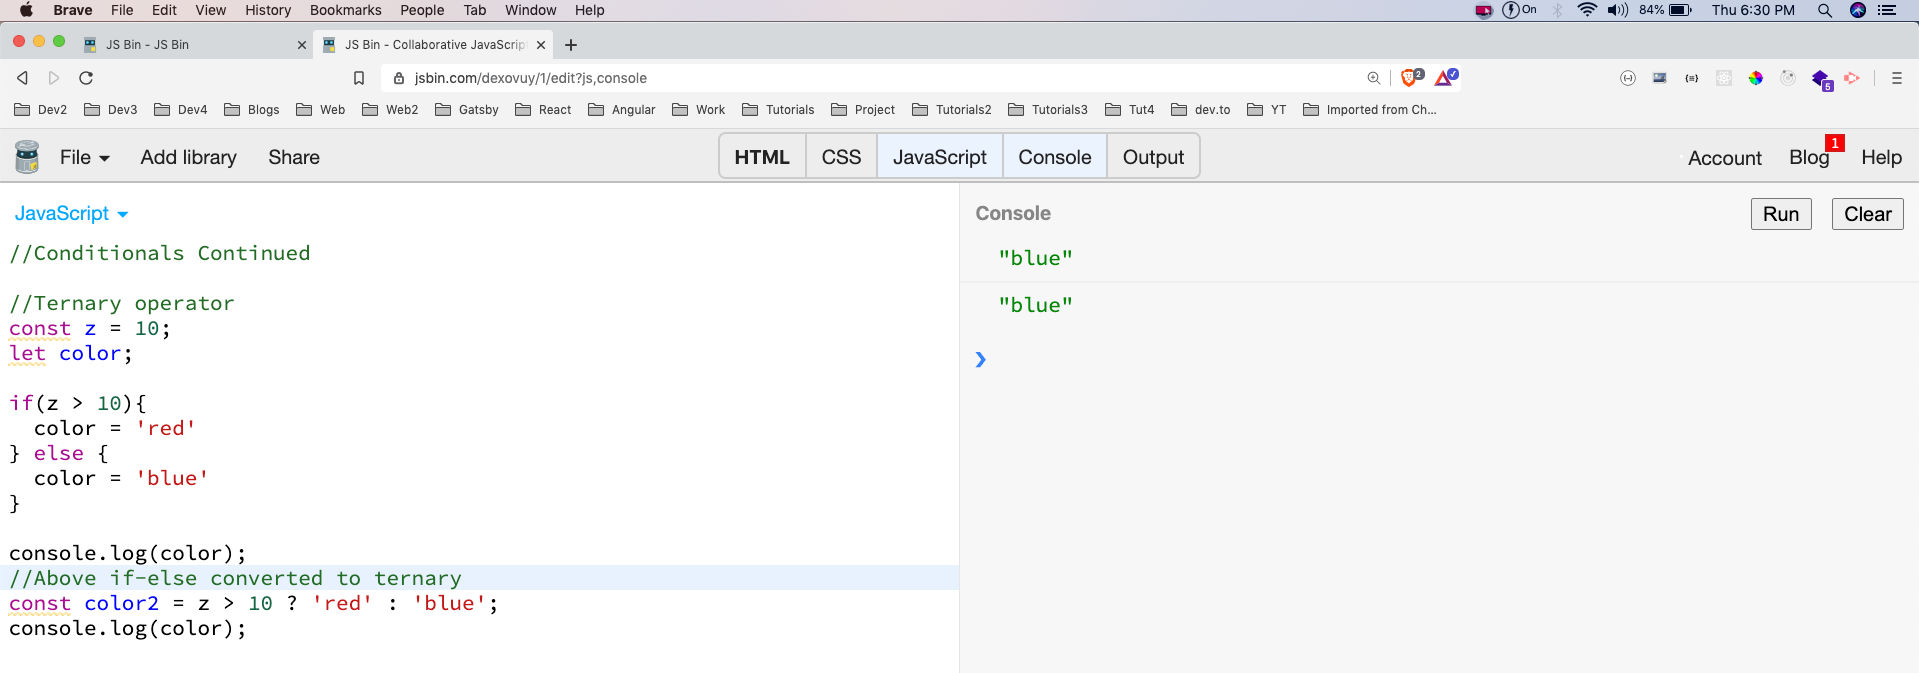Image resolution: width=1919 pixels, height=673 pixels.
Task: Open the Apple menu
Action: (26, 10)
